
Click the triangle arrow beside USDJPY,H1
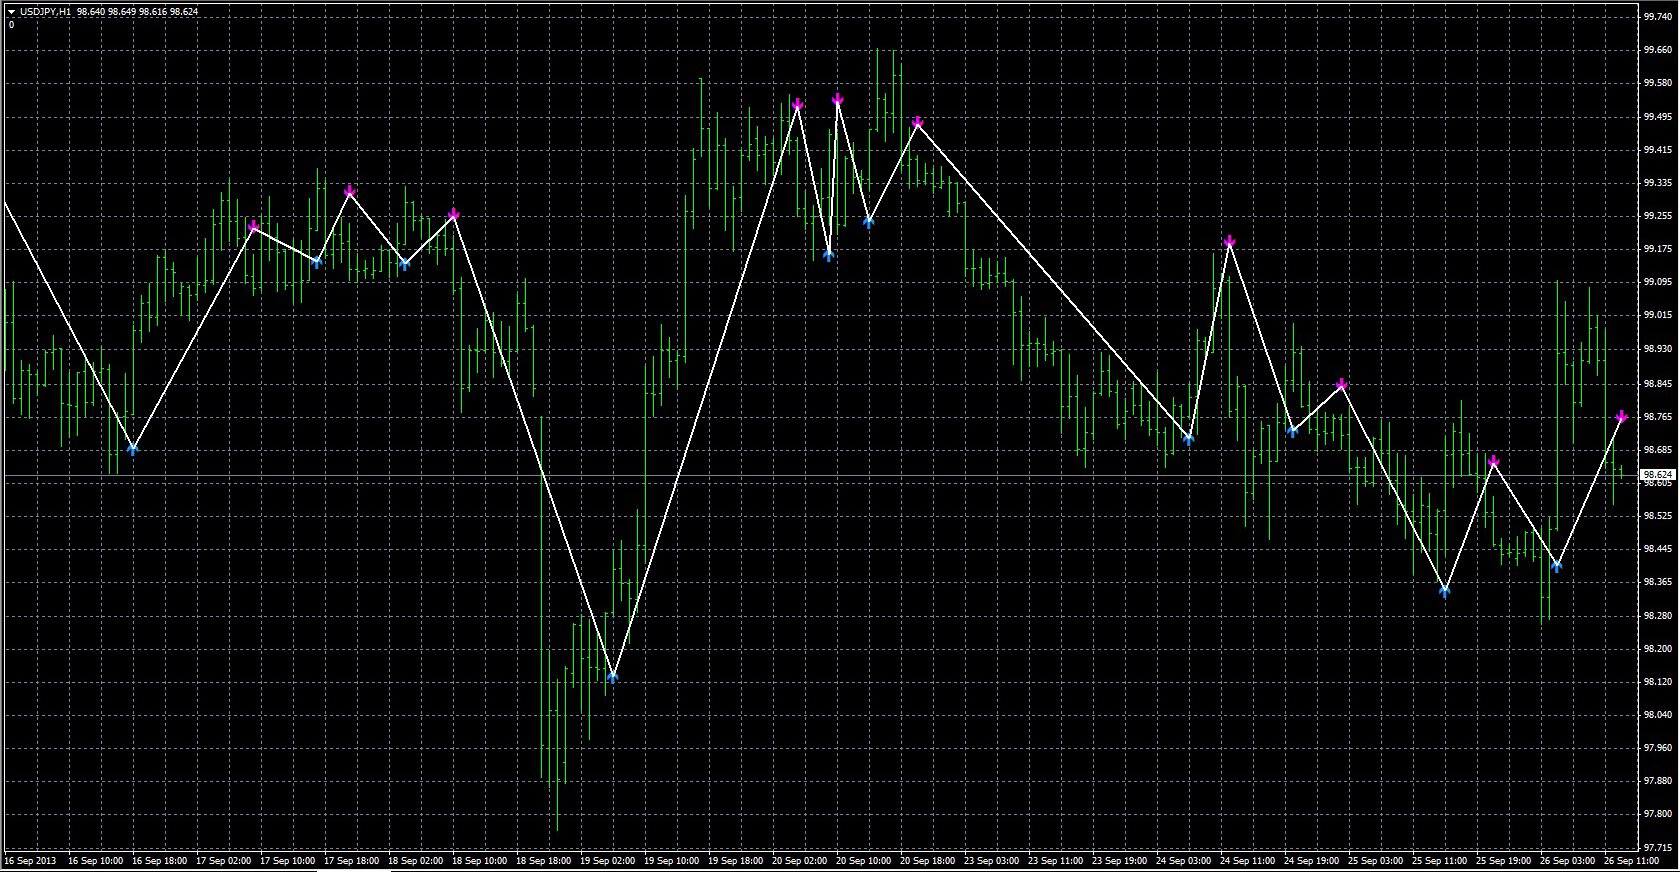pyautogui.click(x=10, y=11)
